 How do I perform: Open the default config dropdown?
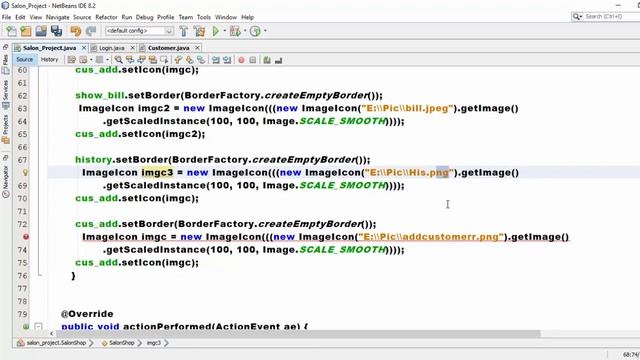139,31
